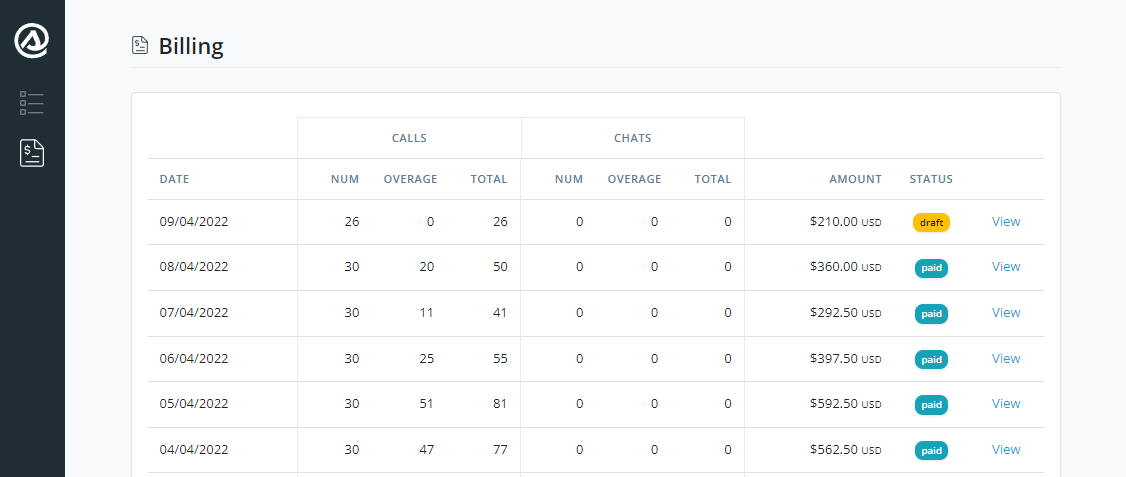Click calls total value 77
The height and width of the screenshot is (477, 1126).
click(x=500, y=450)
